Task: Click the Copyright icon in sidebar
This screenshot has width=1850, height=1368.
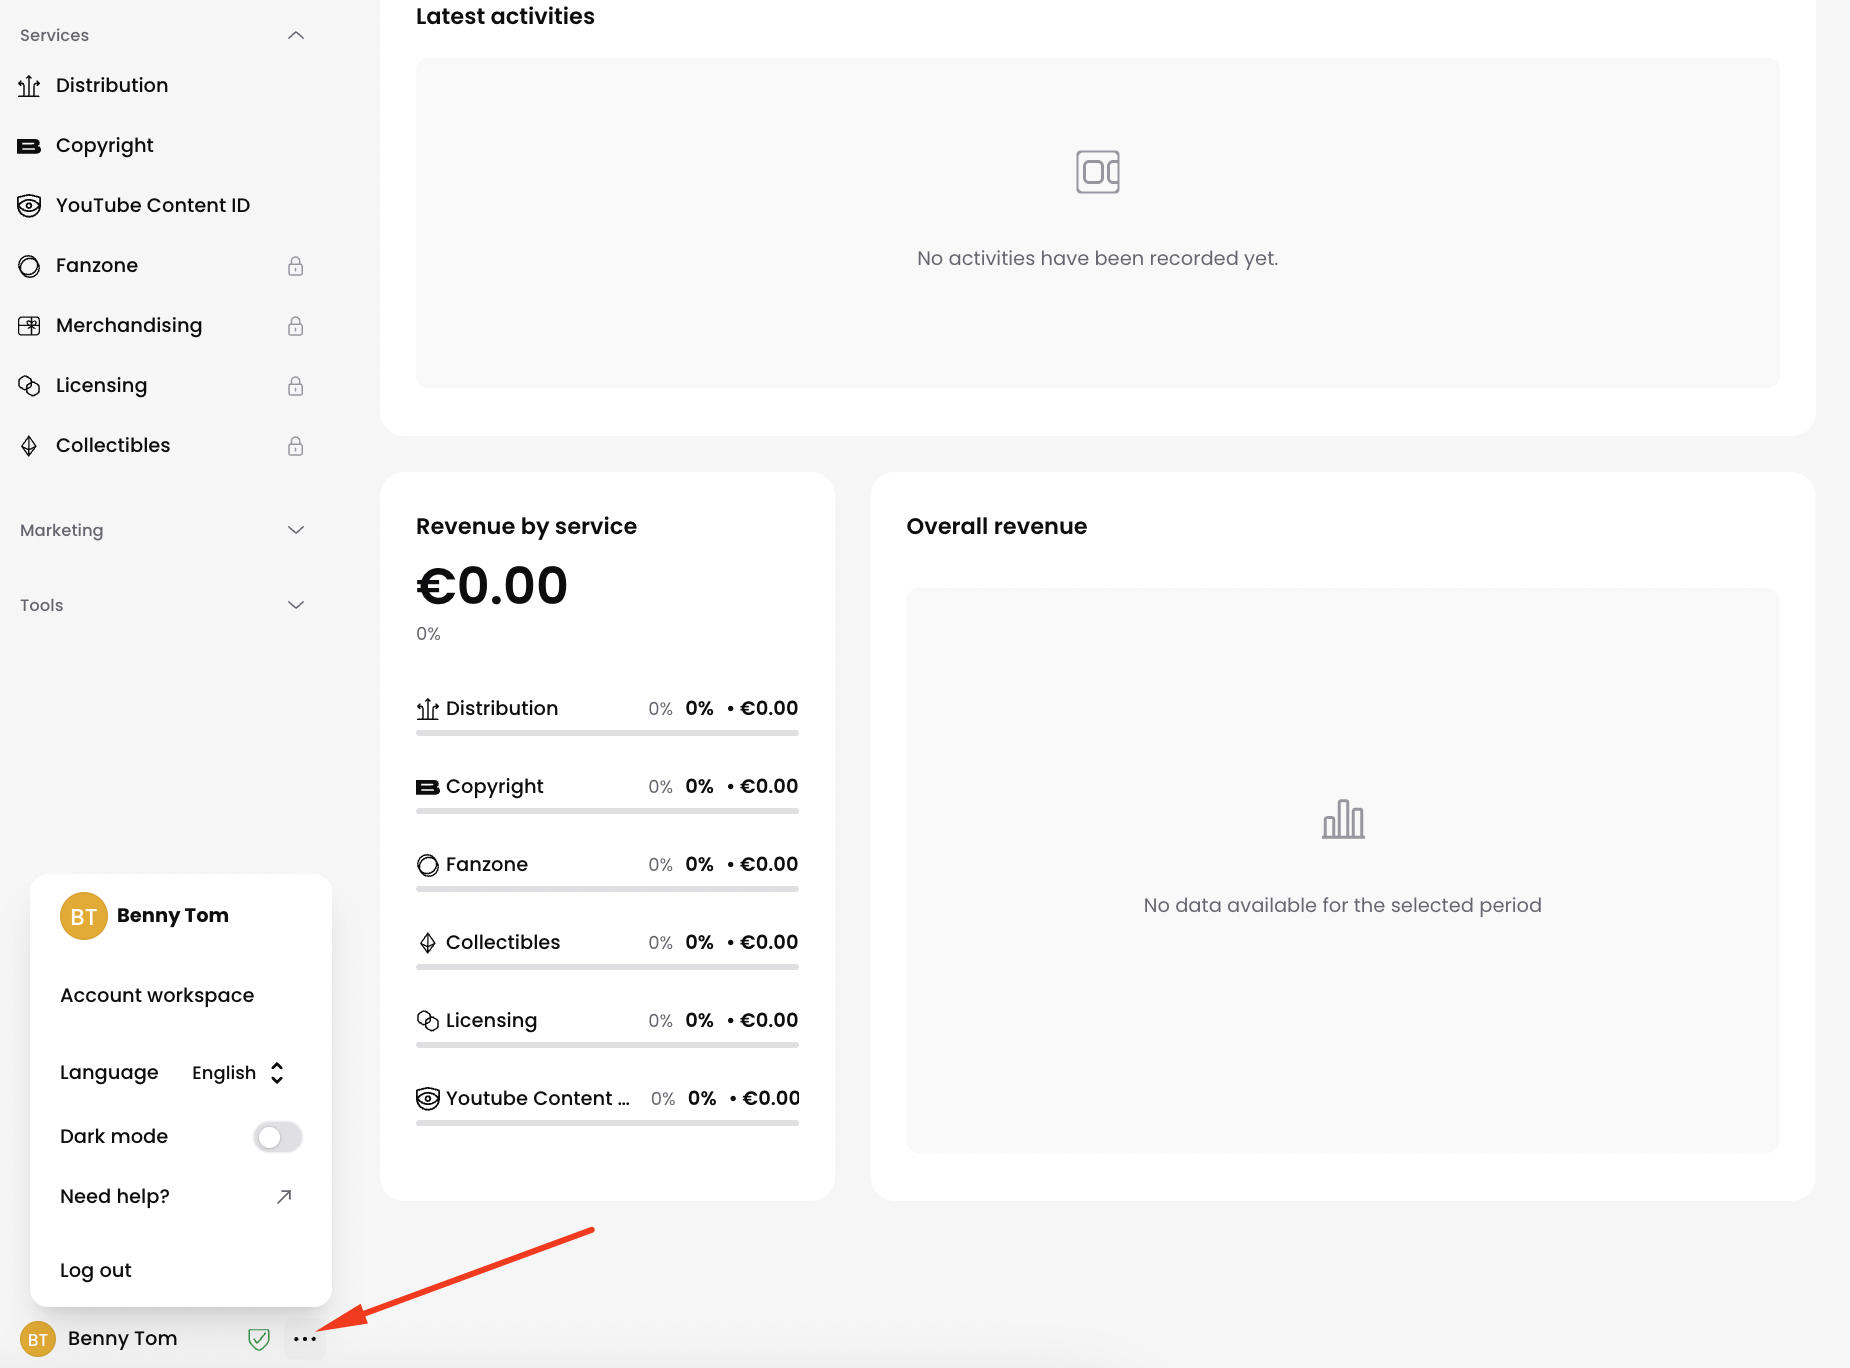Action: pyautogui.click(x=29, y=146)
